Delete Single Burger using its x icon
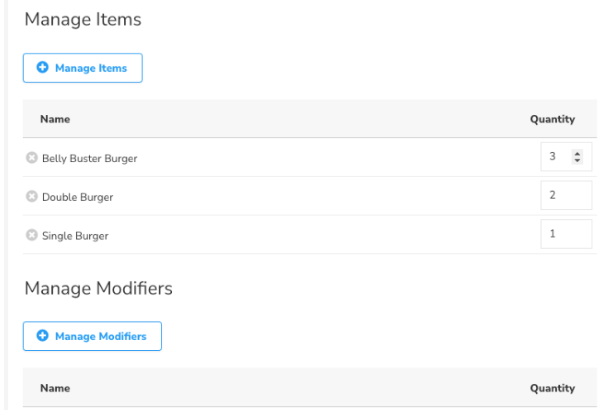The height and width of the screenshot is (410, 607). point(31,236)
